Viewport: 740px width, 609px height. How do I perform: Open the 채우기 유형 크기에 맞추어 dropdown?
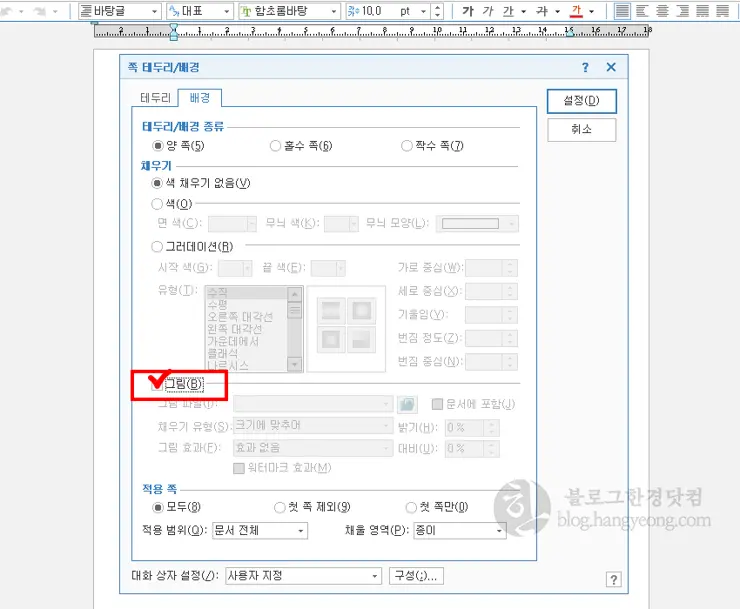313,426
